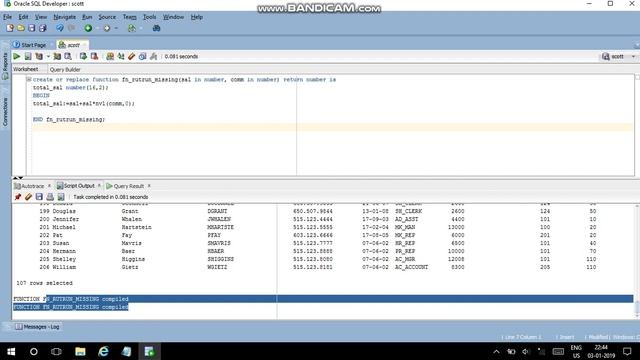Click the Clear eraser icon in worksheet toolbar
Viewport: 640px width, 360px height.
[131, 56]
